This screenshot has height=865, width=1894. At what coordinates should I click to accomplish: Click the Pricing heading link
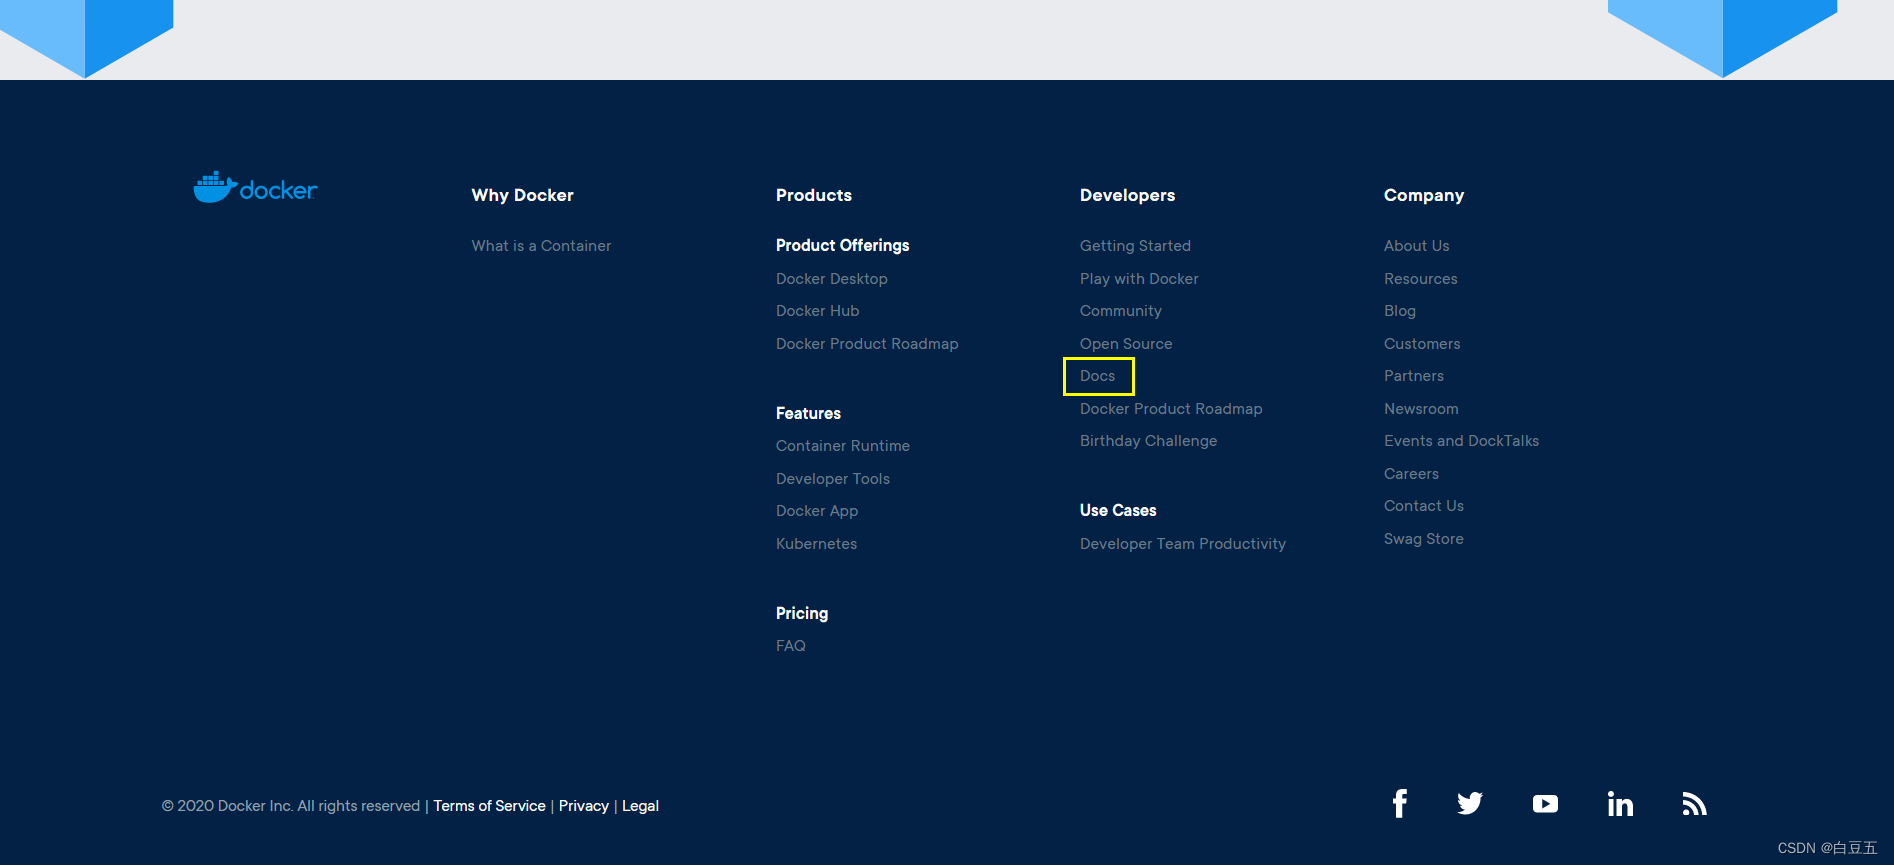click(802, 613)
